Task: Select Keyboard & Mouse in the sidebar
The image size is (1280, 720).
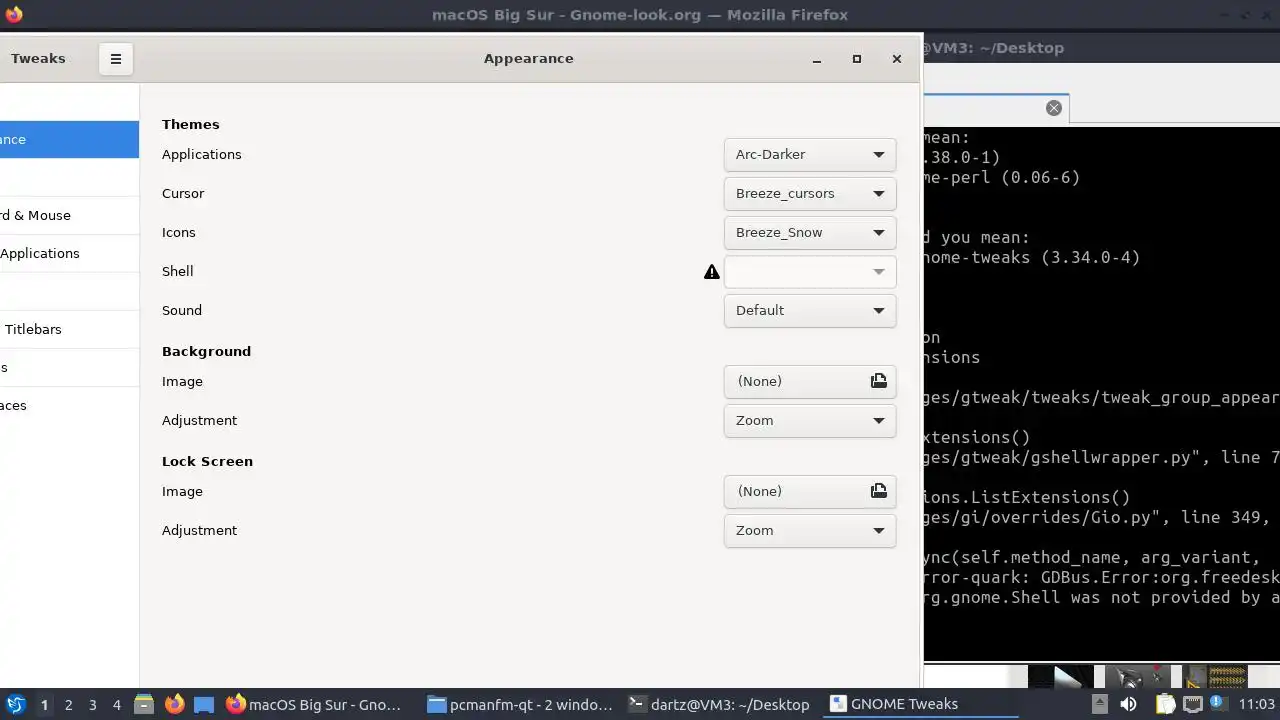Action: (x=69, y=215)
